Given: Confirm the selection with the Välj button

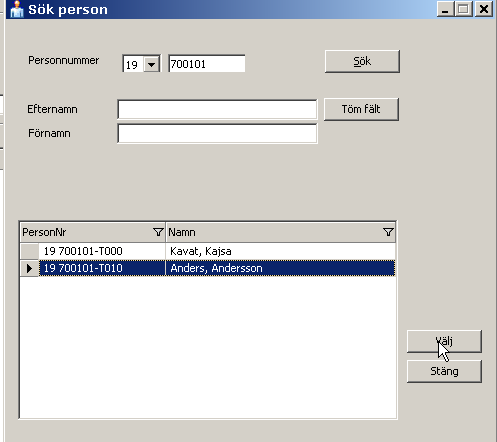Looking at the screenshot, I should (444, 341).
